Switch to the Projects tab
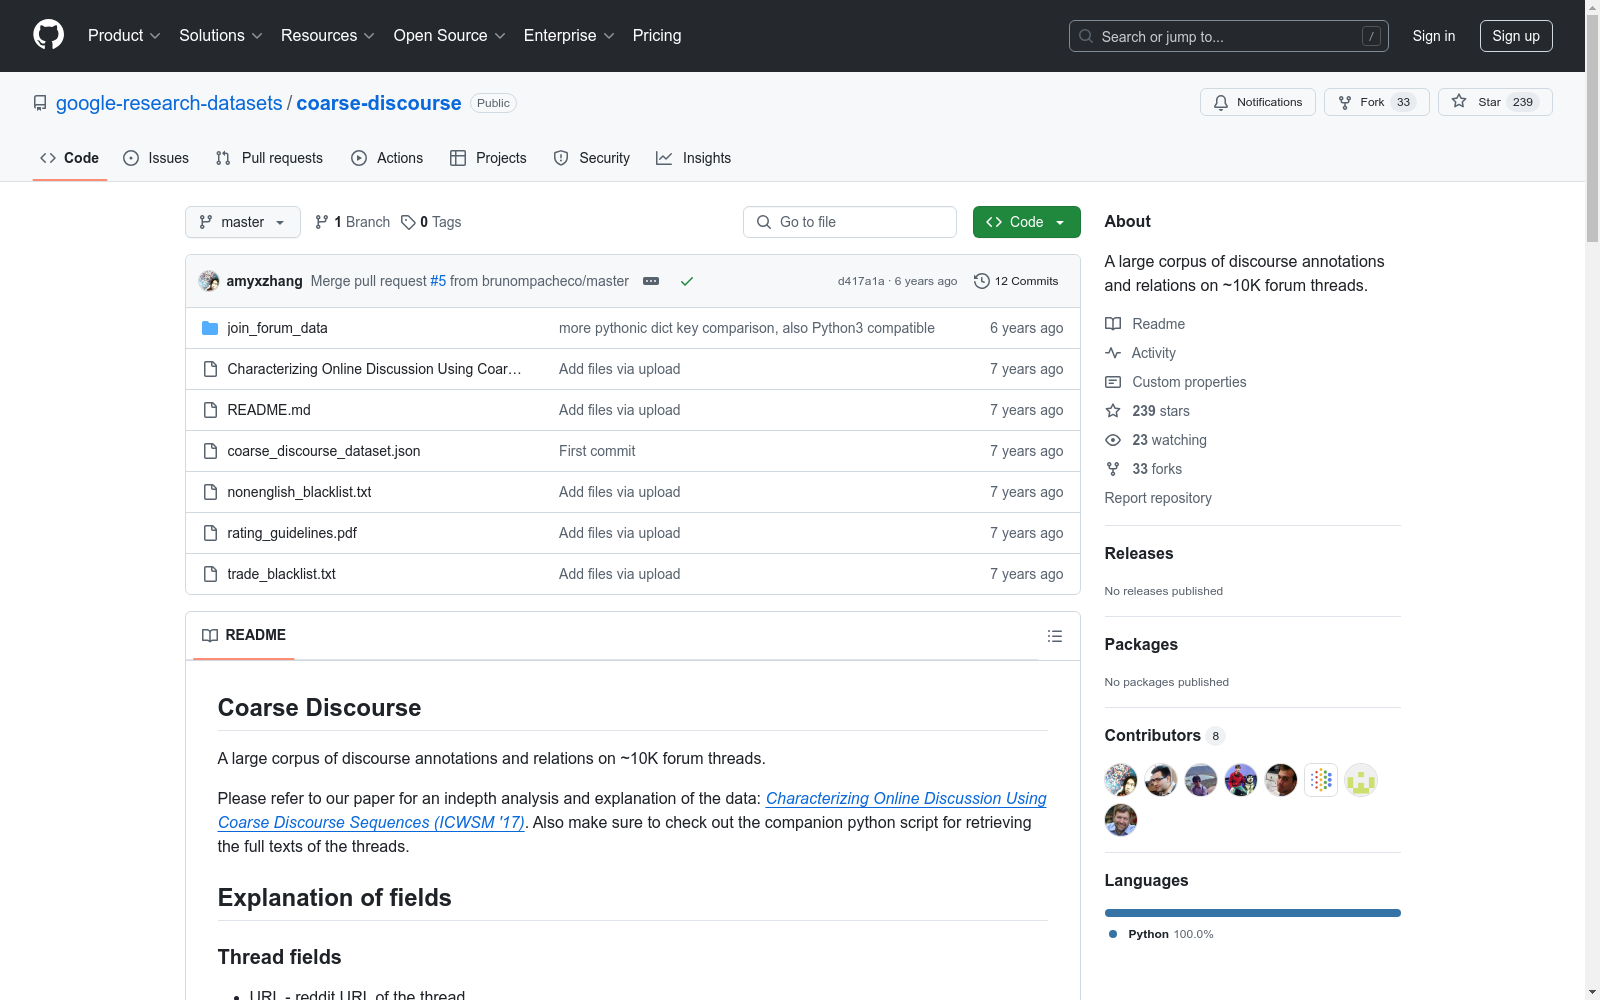This screenshot has height=1000, width=1600. (488, 158)
